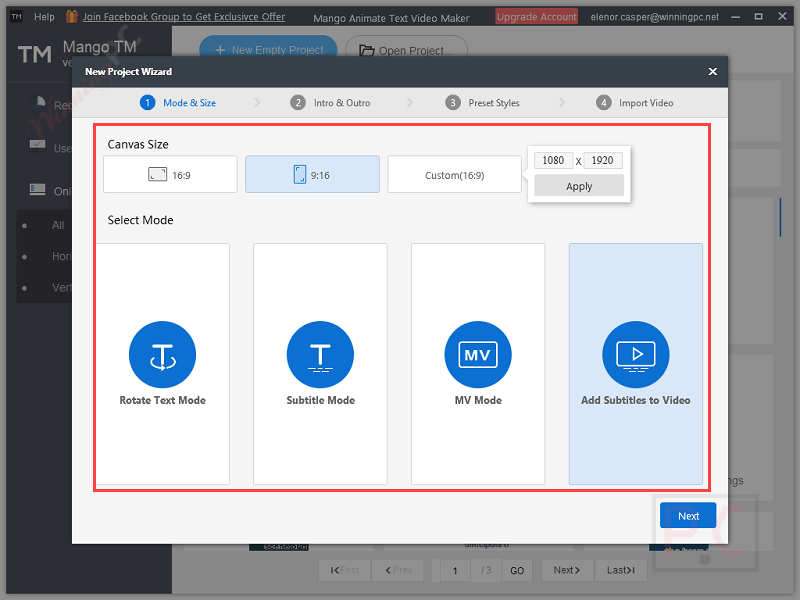
Task: Select Custom(16:9) canvas size option
Action: (454, 174)
